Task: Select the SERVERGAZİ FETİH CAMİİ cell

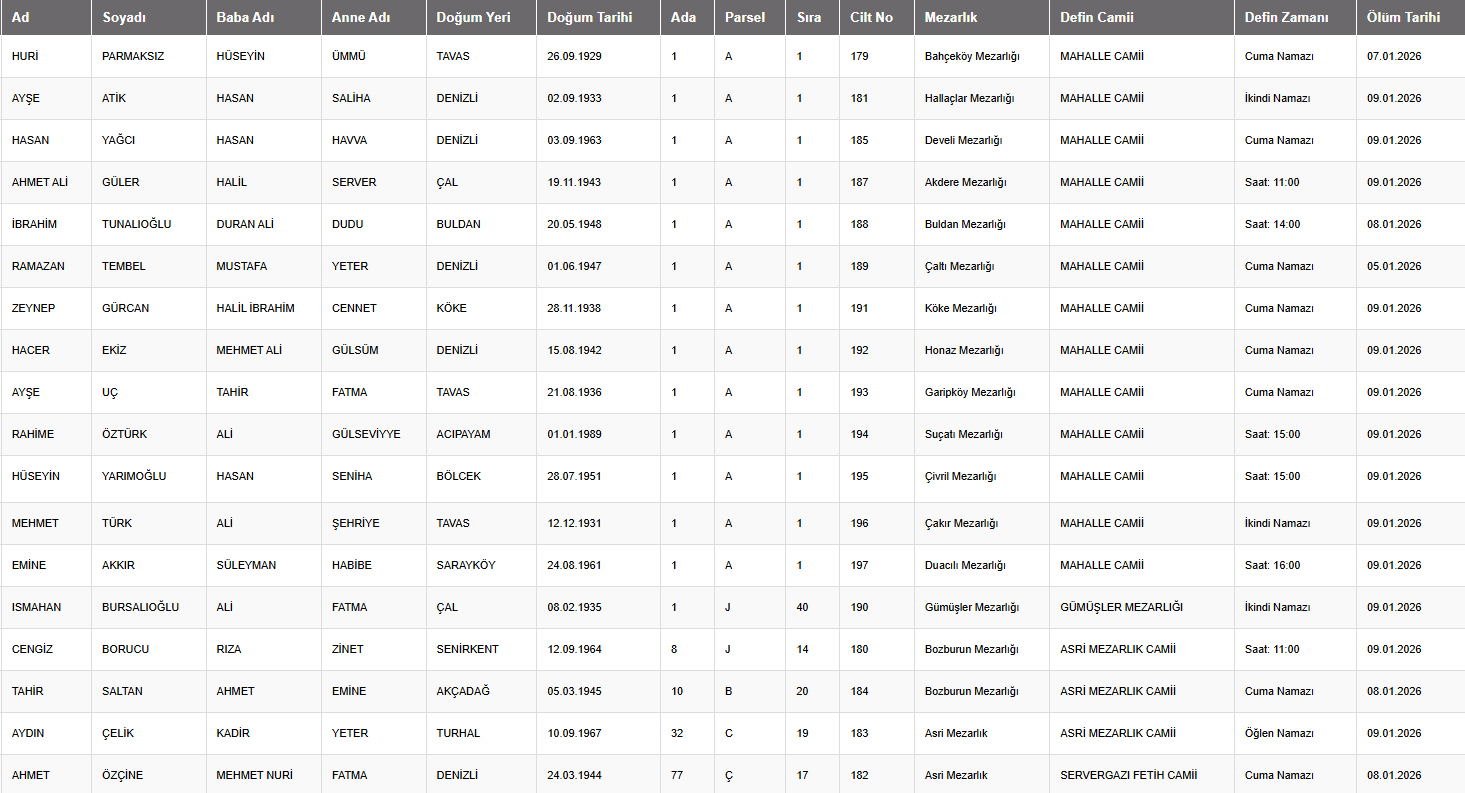Action: [1128, 775]
